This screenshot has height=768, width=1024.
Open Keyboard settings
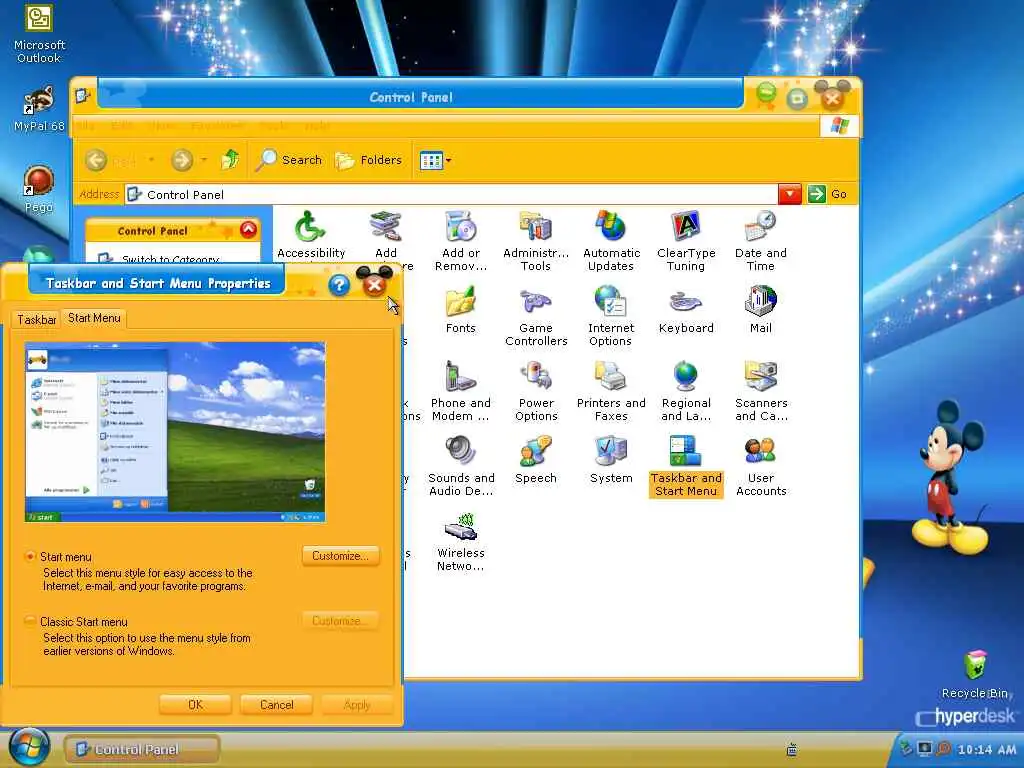pyautogui.click(x=686, y=310)
